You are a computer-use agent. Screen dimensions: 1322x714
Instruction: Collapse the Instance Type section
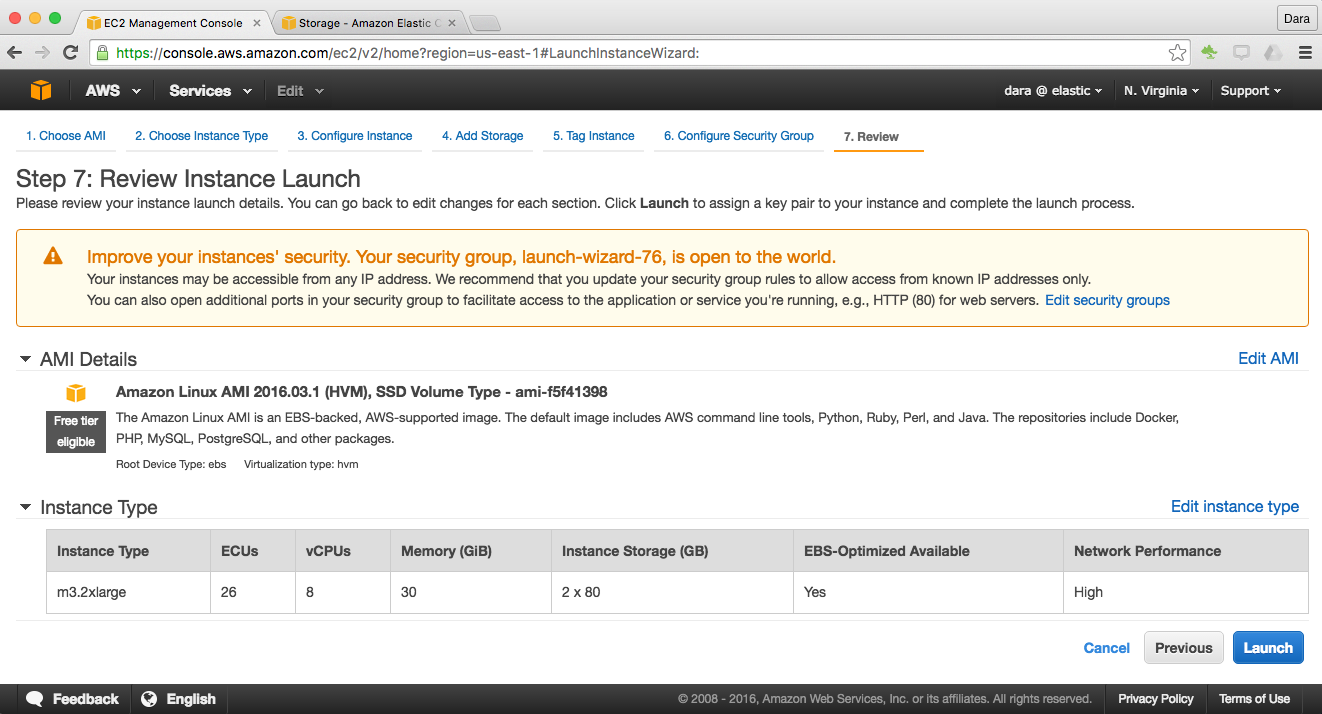(26, 507)
